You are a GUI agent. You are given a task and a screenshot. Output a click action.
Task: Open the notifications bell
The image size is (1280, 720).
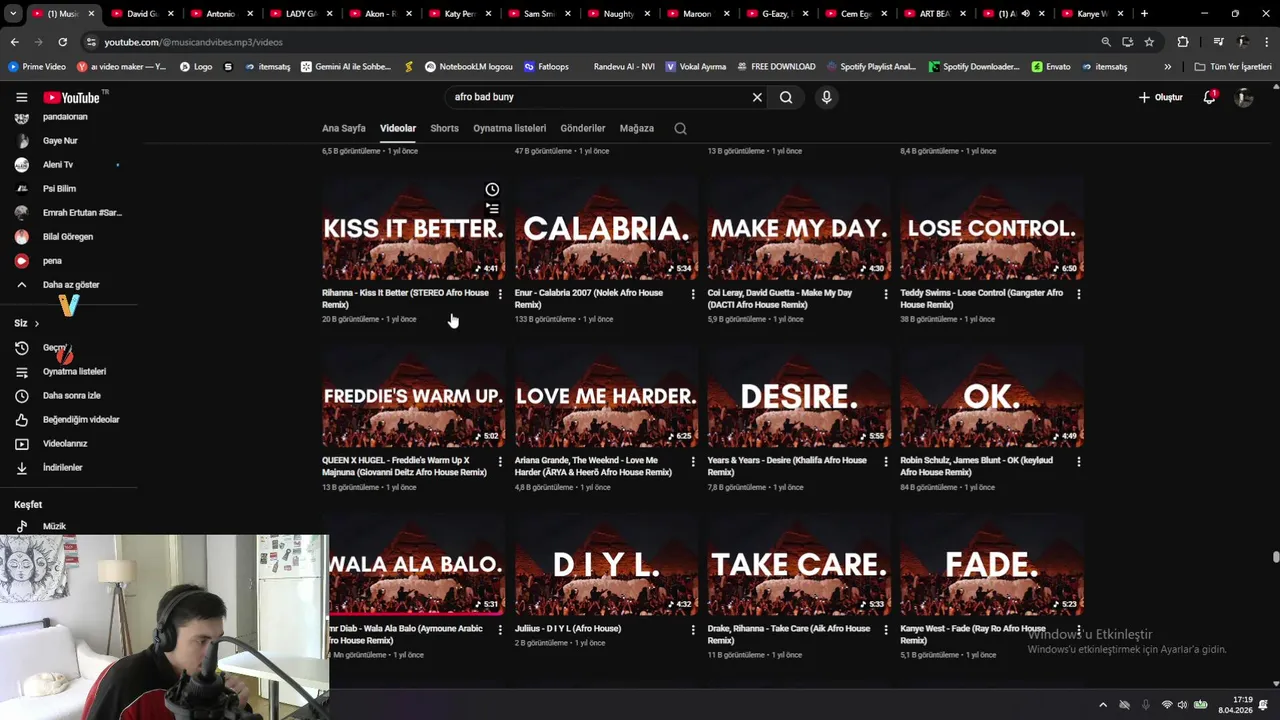pos(1209,97)
